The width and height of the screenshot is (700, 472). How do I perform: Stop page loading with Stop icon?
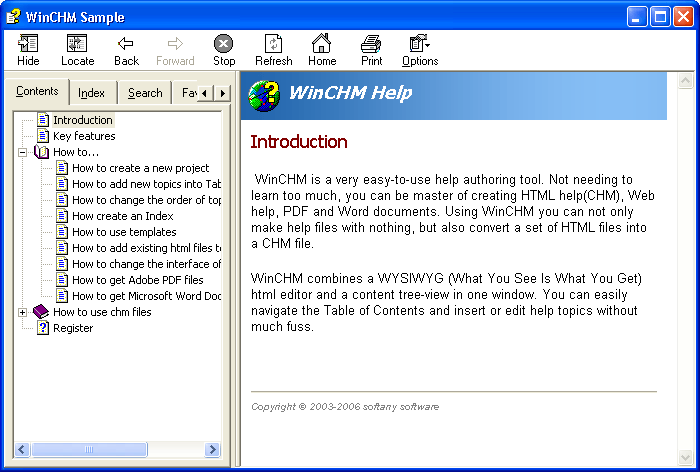point(224,44)
